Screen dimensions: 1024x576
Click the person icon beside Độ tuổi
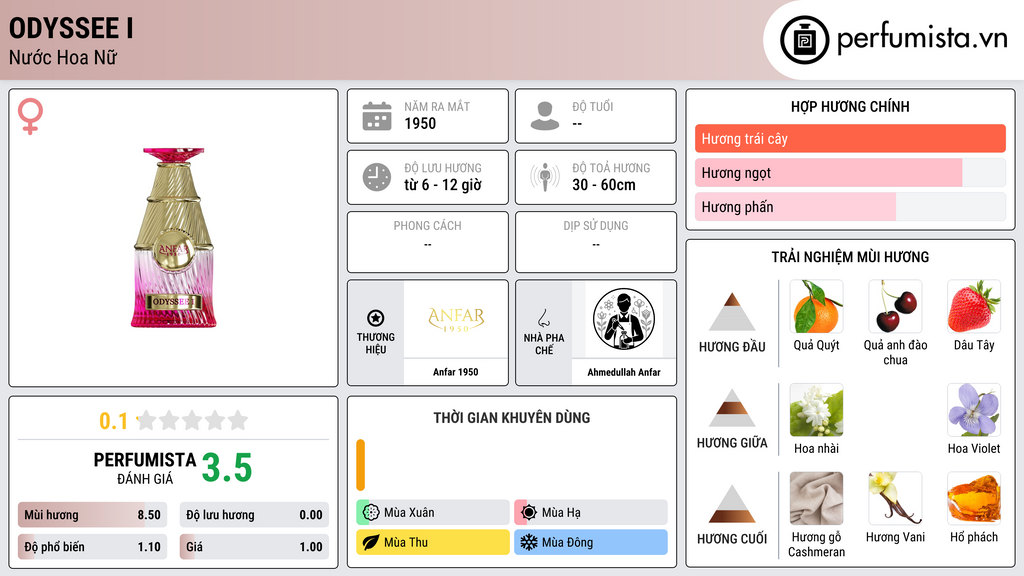[x=545, y=116]
